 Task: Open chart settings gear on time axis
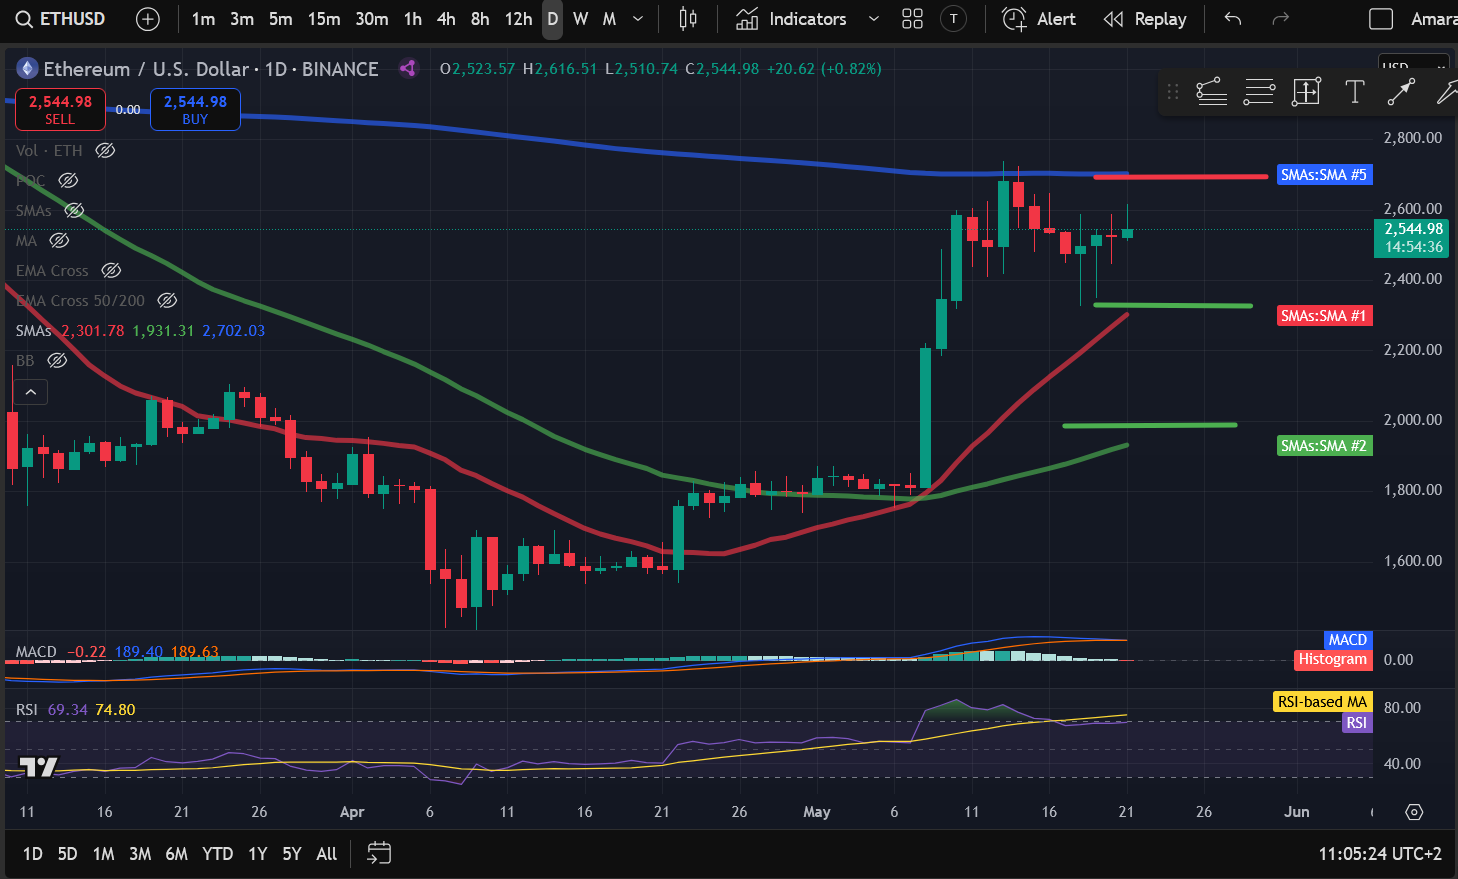[1414, 812]
